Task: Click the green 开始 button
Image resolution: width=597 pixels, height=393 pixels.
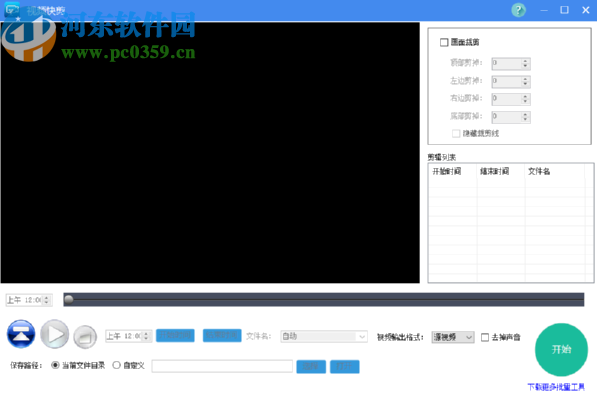Action: pyautogui.click(x=561, y=350)
